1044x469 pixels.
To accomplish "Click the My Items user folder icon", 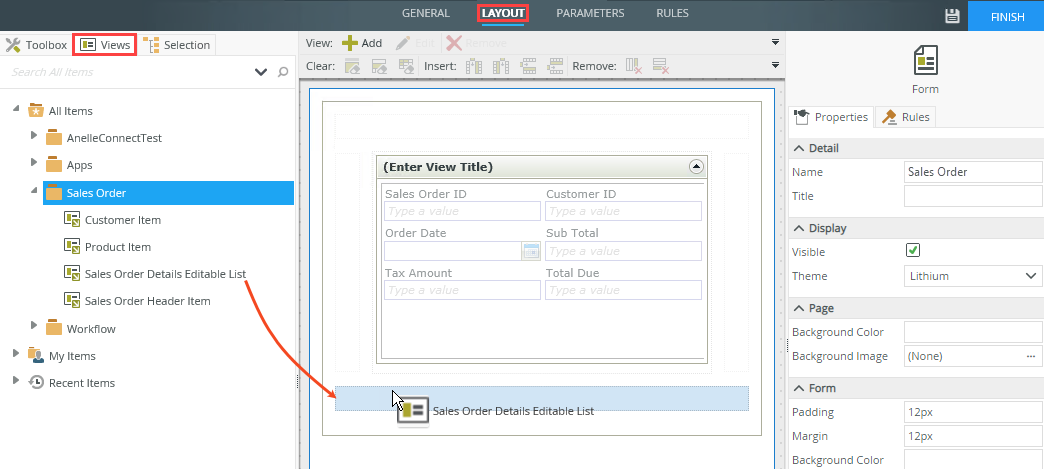I will (36, 355).
